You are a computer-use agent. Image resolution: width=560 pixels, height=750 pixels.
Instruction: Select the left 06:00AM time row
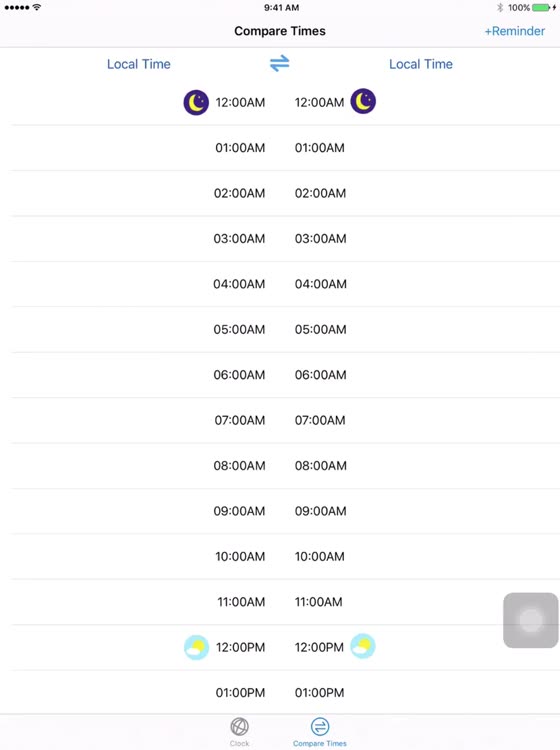coord(239,375)
